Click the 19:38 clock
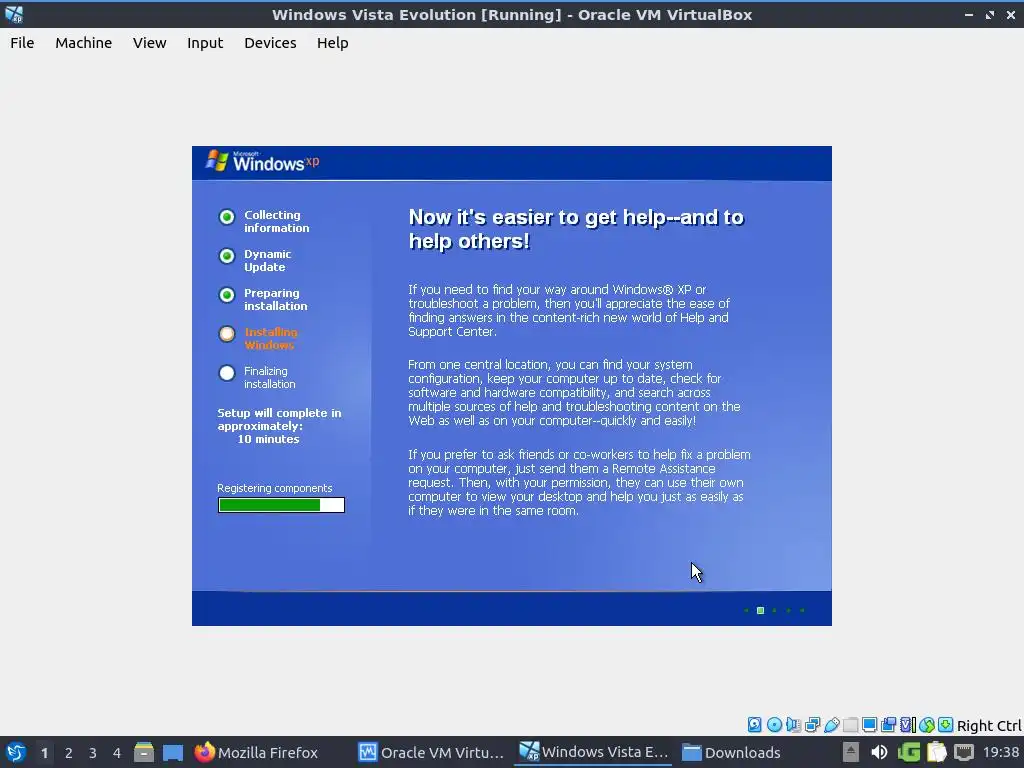 (x=1000, y=752)
